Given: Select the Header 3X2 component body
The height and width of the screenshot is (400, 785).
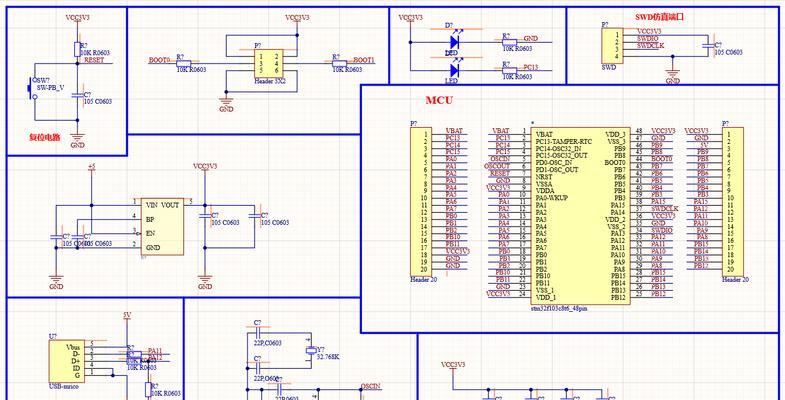Looking at the screenshot, I should tap(269, 63).
